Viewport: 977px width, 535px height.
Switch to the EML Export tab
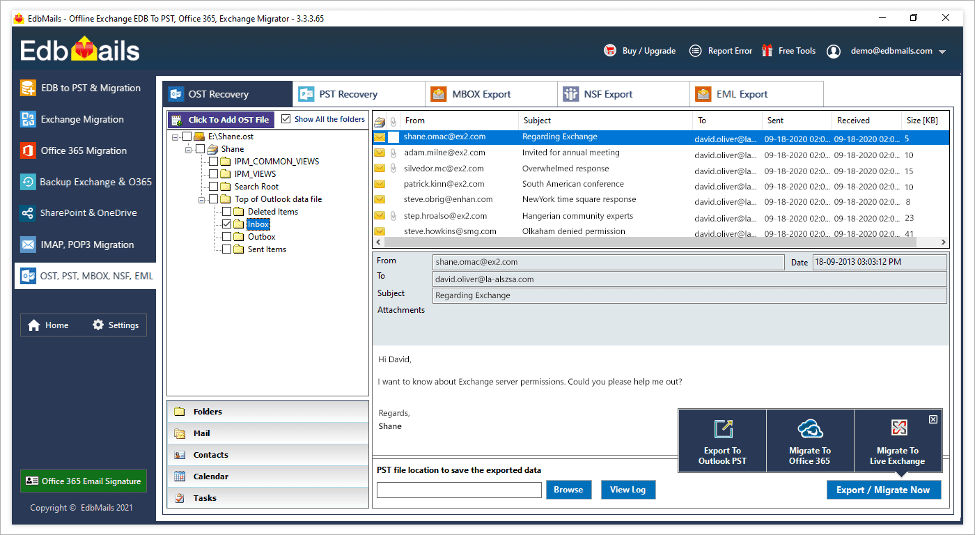point(756,94)
